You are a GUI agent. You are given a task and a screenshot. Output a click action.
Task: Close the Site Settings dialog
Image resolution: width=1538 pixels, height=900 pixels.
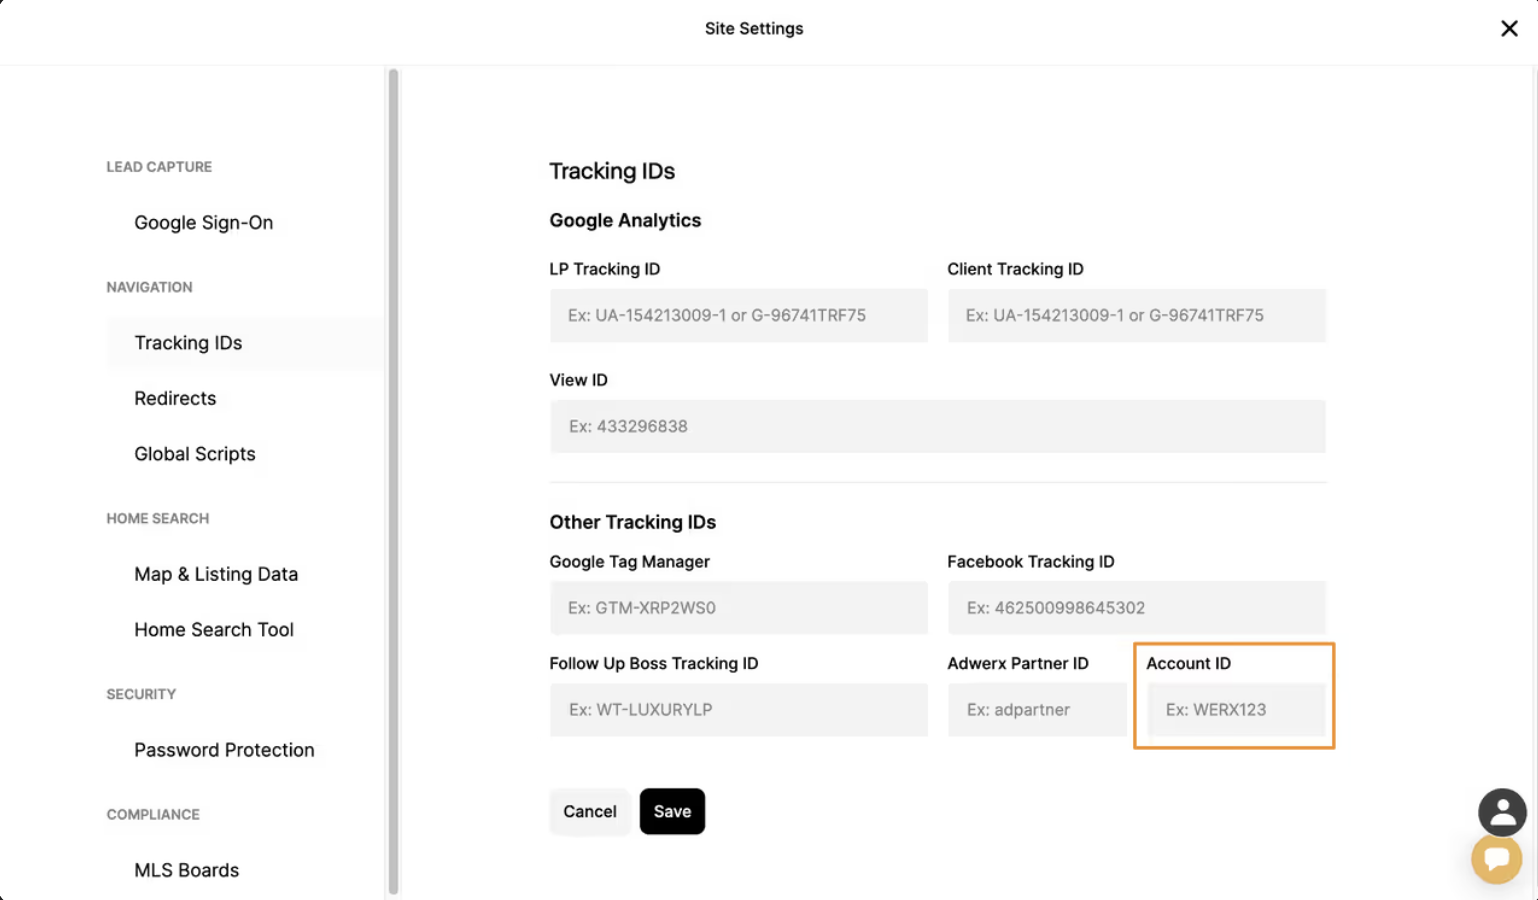pos(1509,29)
